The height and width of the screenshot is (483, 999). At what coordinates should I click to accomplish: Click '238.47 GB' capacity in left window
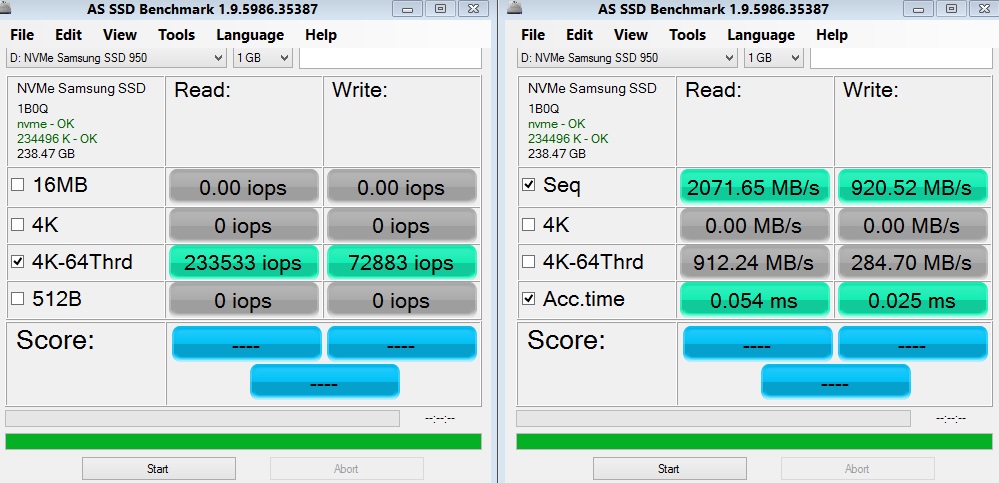(46, 154)
